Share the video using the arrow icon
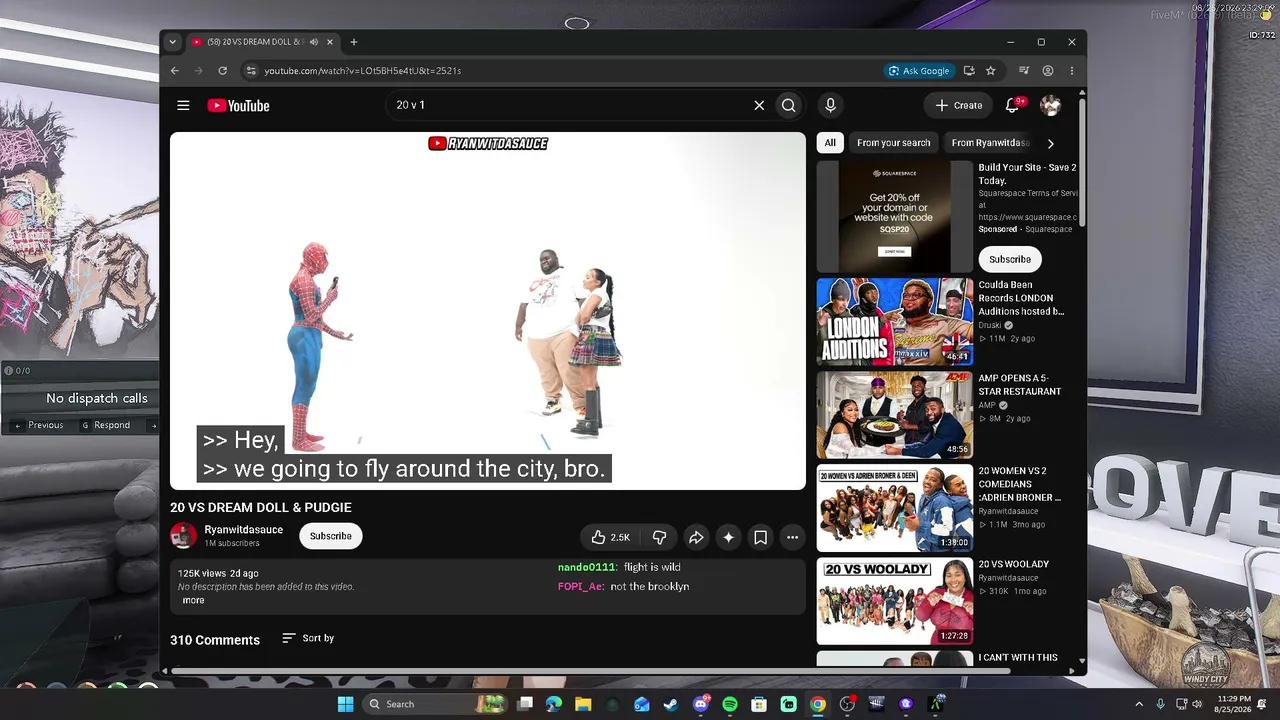1280x720 pixels. click(x=696, y=537)
